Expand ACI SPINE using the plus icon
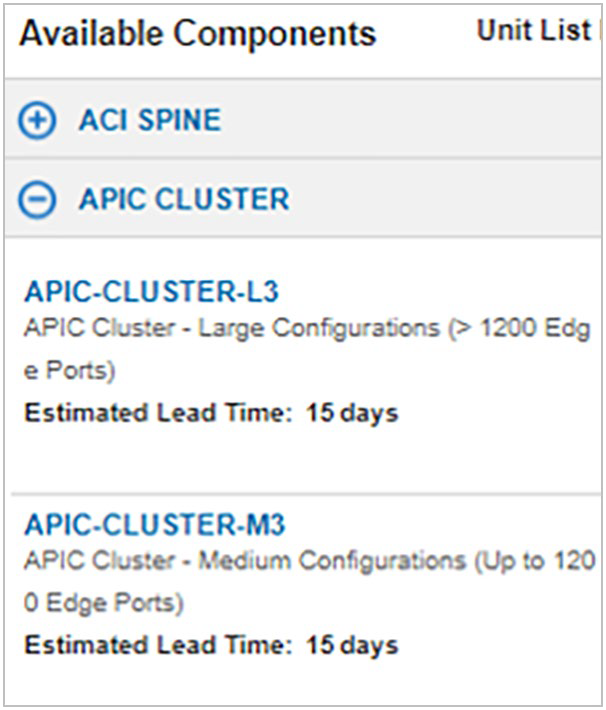The image size is (606, 710). point(37,122)
